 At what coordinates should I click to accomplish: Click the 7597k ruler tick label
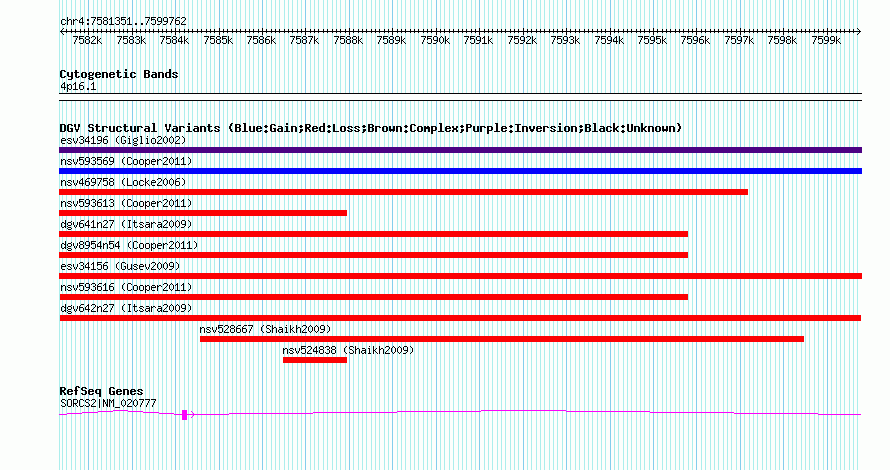[x=739, y=40]
